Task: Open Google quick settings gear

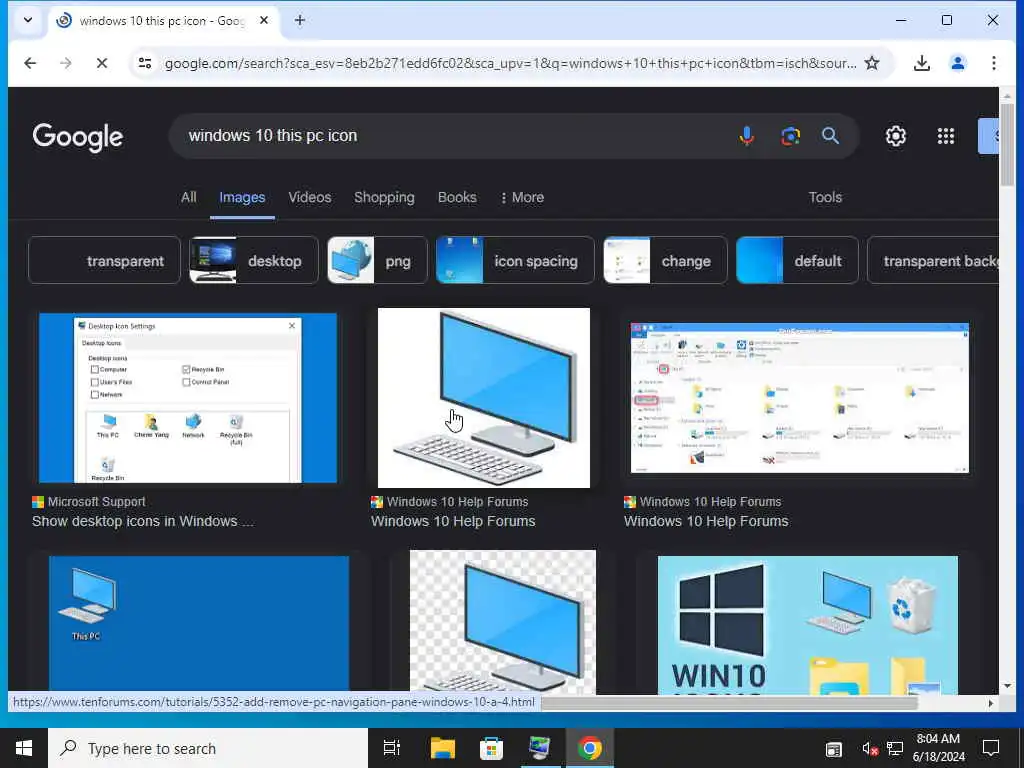Action: tap(895, 136)
